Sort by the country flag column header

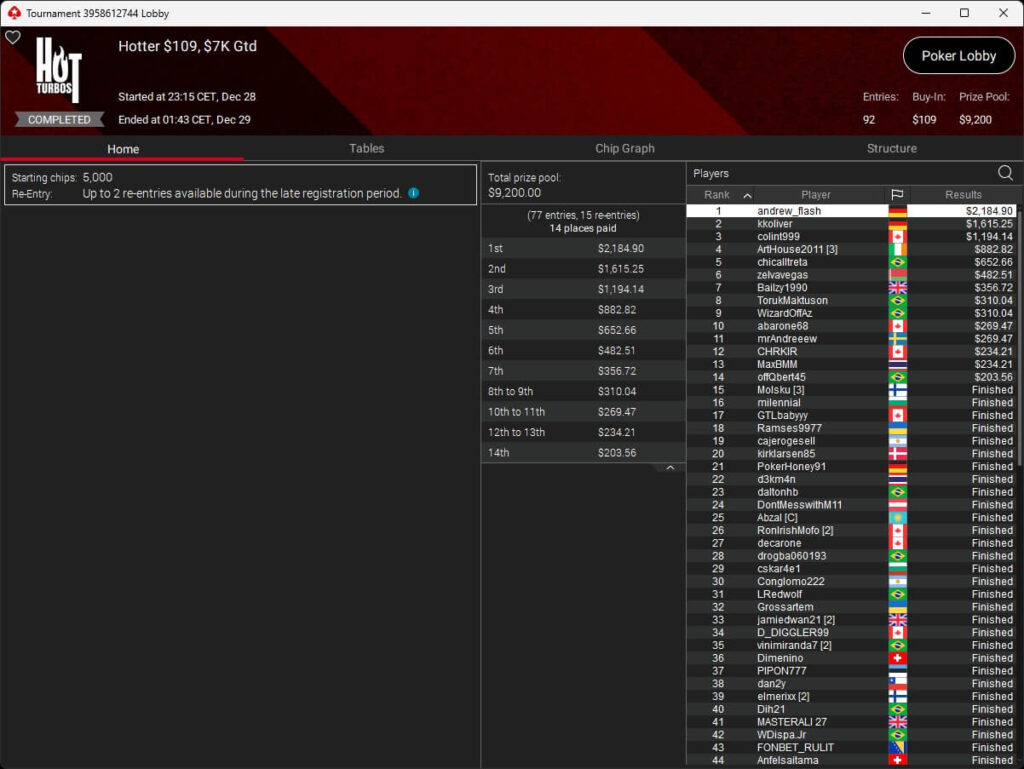click(x=897, y=195)
